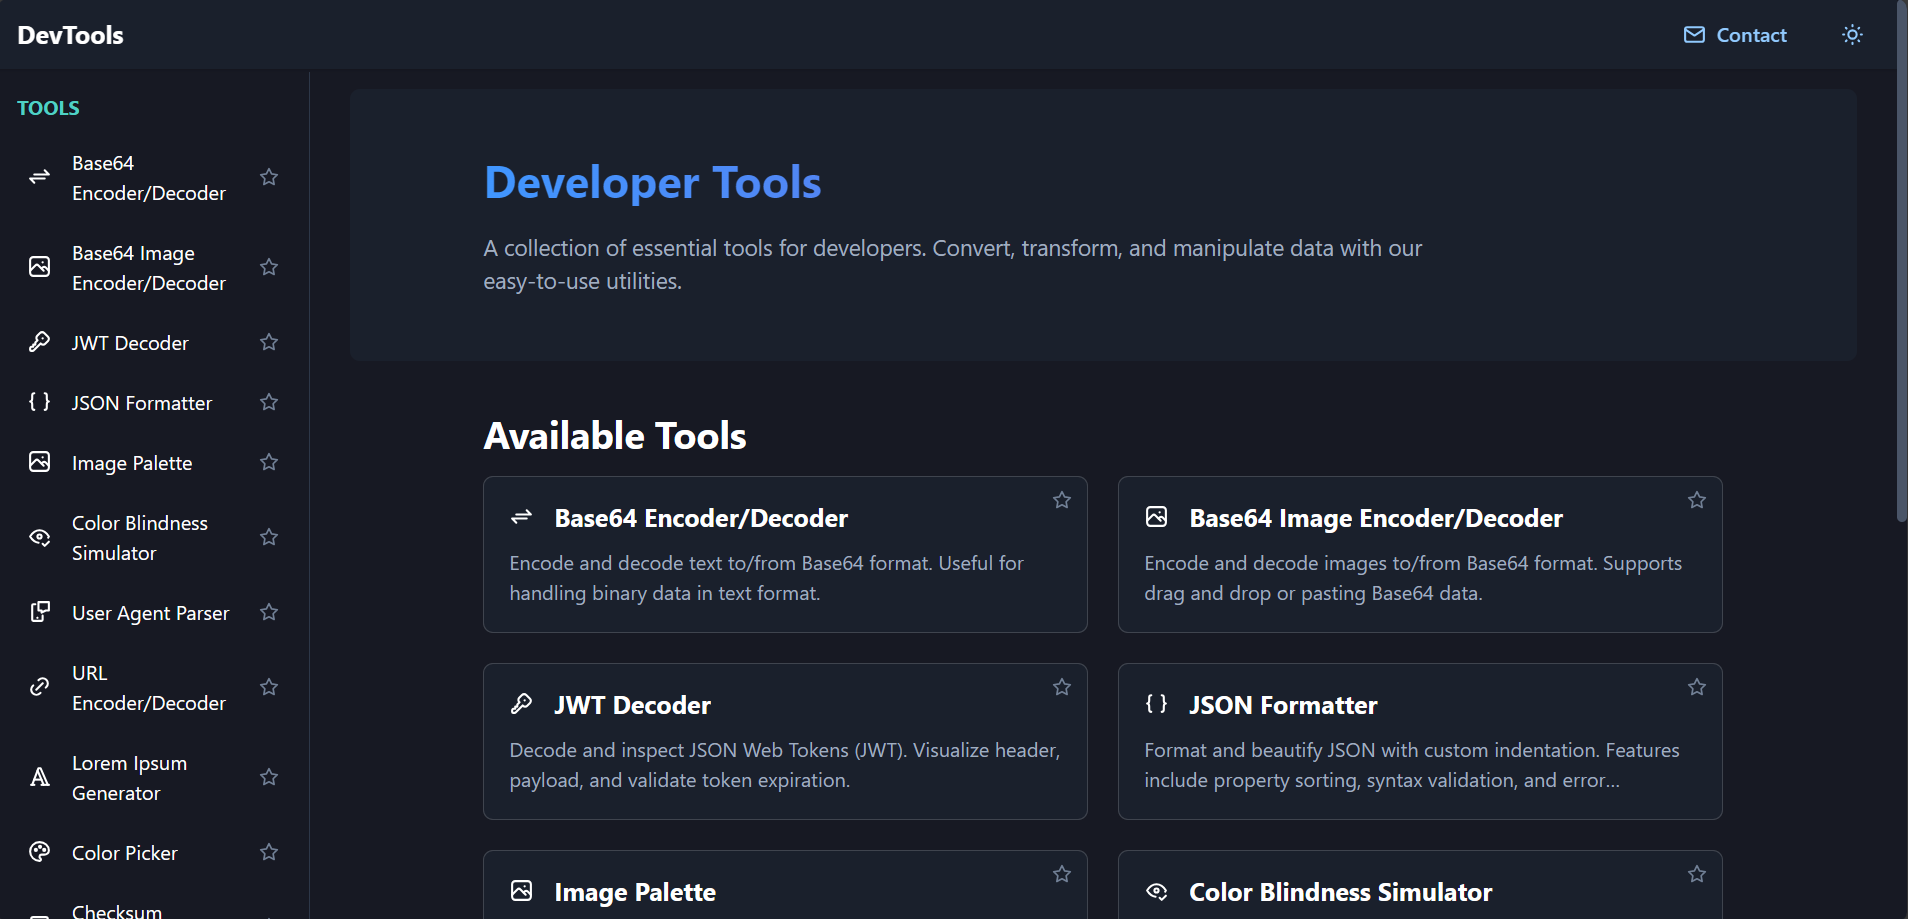This screenshot has width=1908, height=919.
Task: Click the JSON Formatter braces icon in sidebar
Action: pyautogui.click(x=40, y=402)
